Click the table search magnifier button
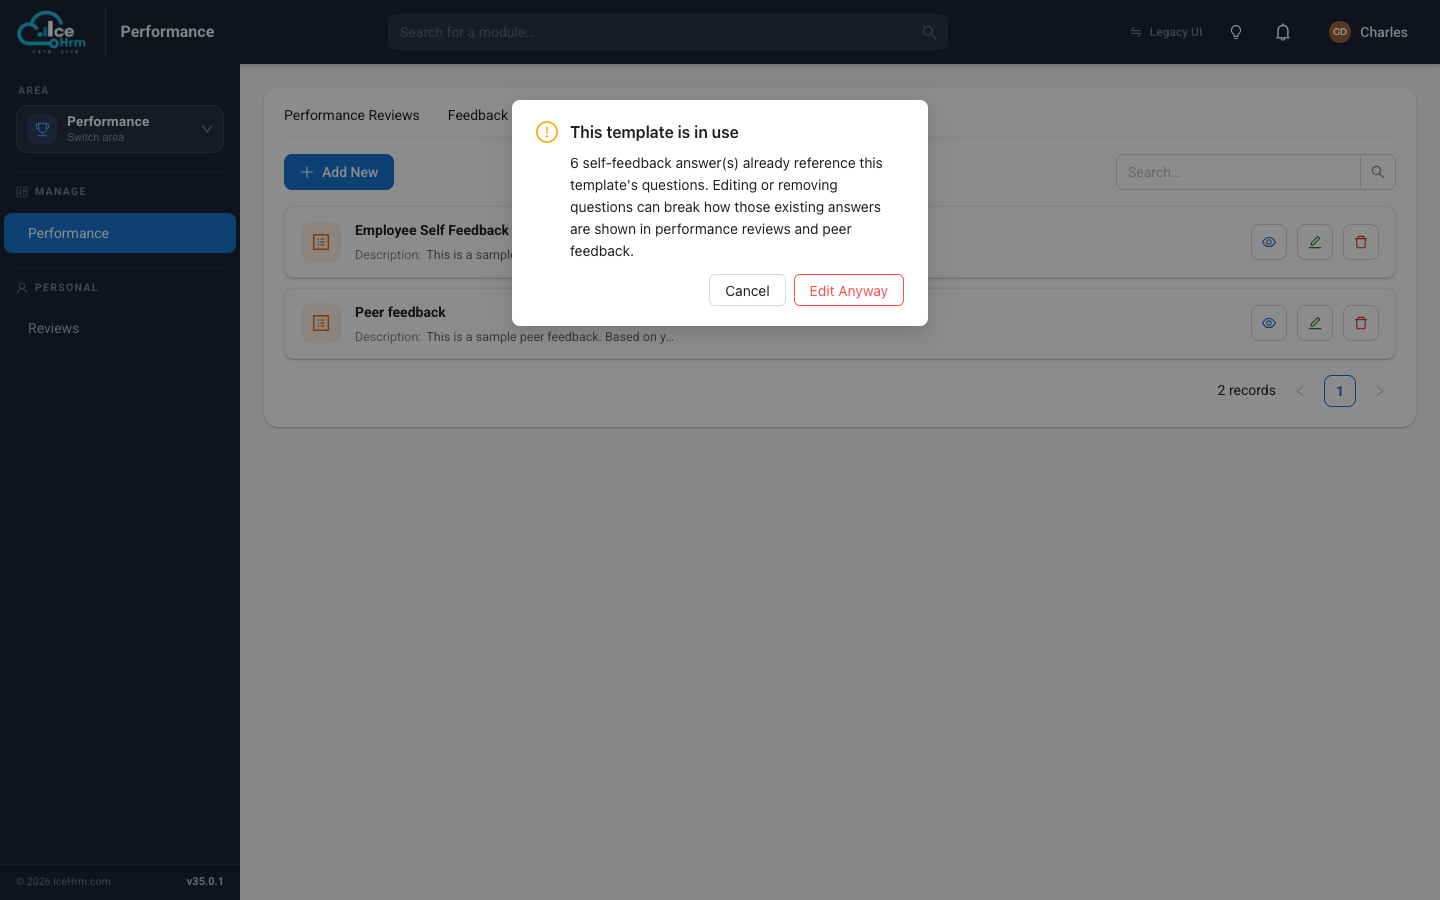Image resolution: width=1440 pixels, height=900 pixels. point(1378,172)
